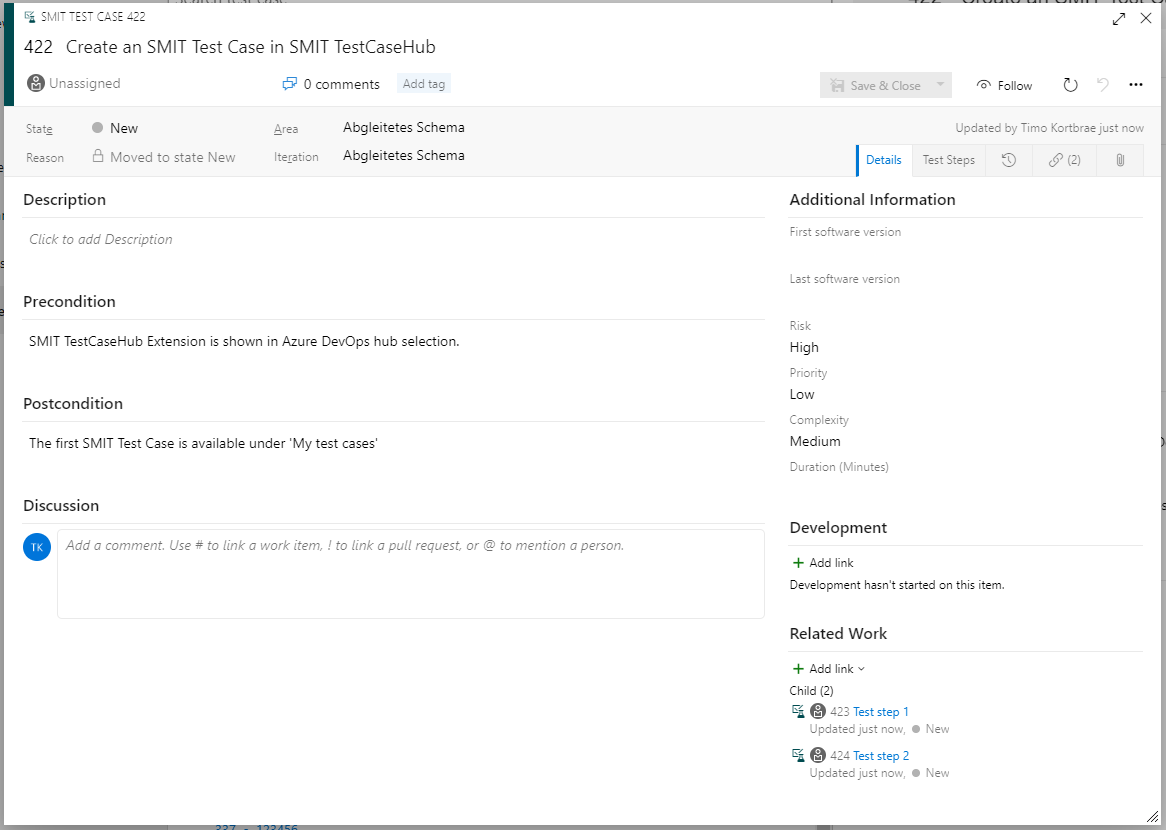Click the Attachments paperclip icon

point(1119,160)
